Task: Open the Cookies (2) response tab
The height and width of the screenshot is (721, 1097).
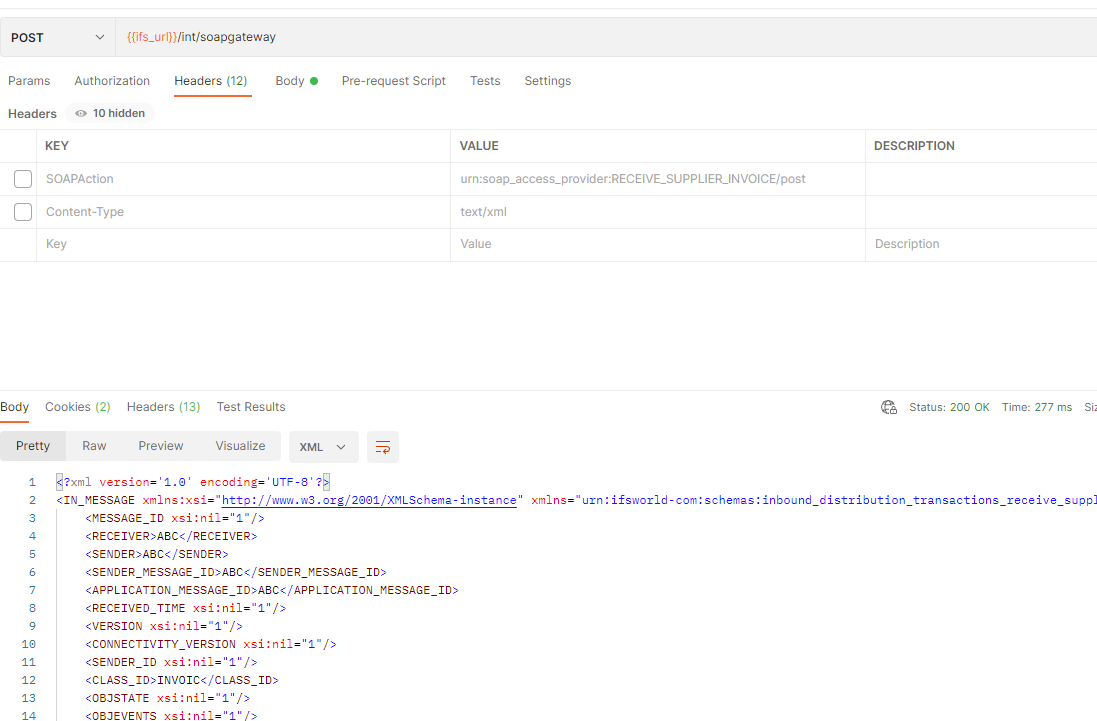Action: pyautogui.click(x=78, y=407)
